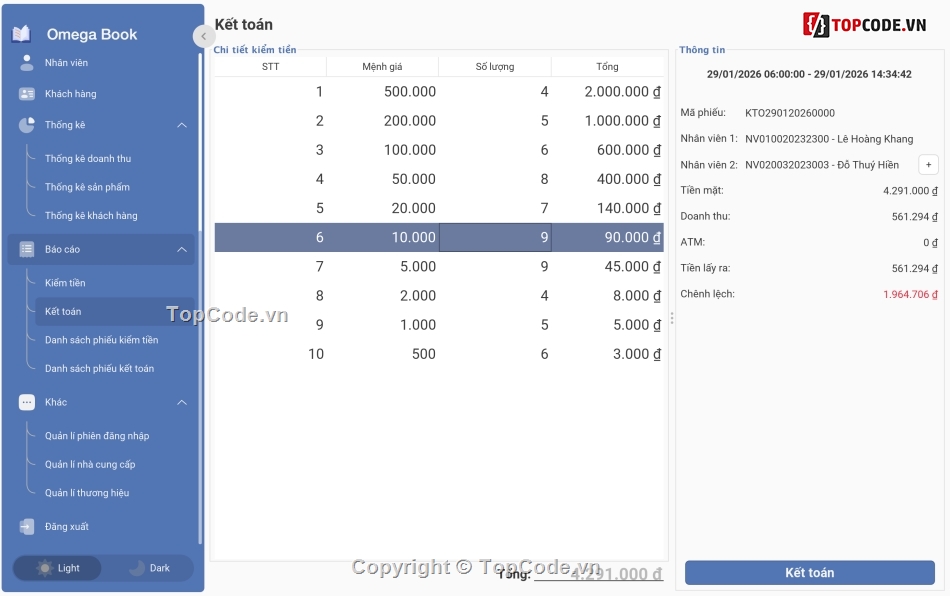The width and height of the screenshot is (950, 596).
Task: Open the Nhân viên menu item
Action: (x=101, y=62)
